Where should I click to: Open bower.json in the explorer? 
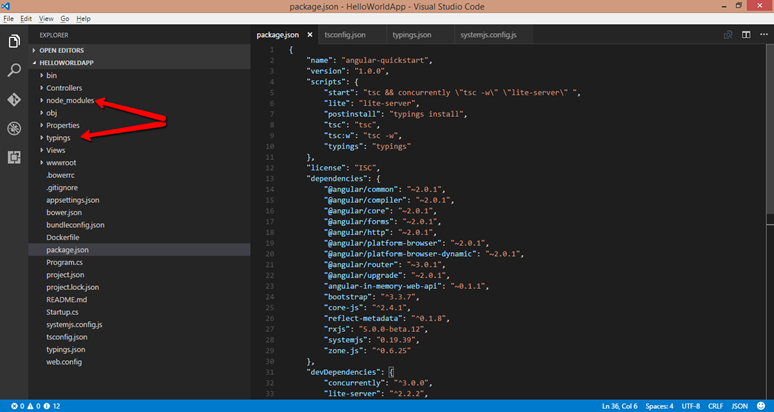point(64,212)
